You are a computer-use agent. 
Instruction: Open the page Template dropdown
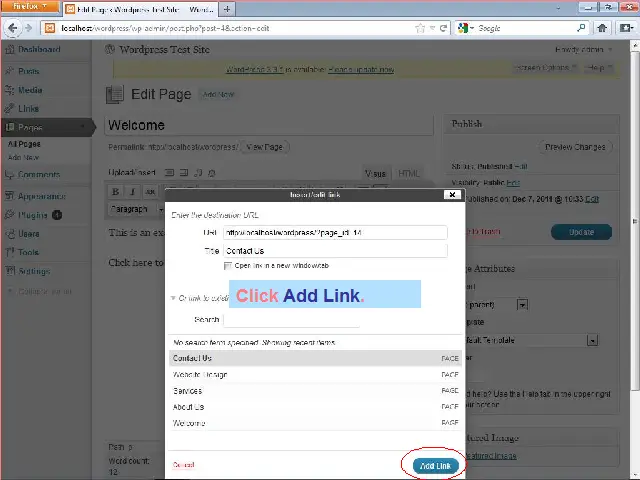592,340
